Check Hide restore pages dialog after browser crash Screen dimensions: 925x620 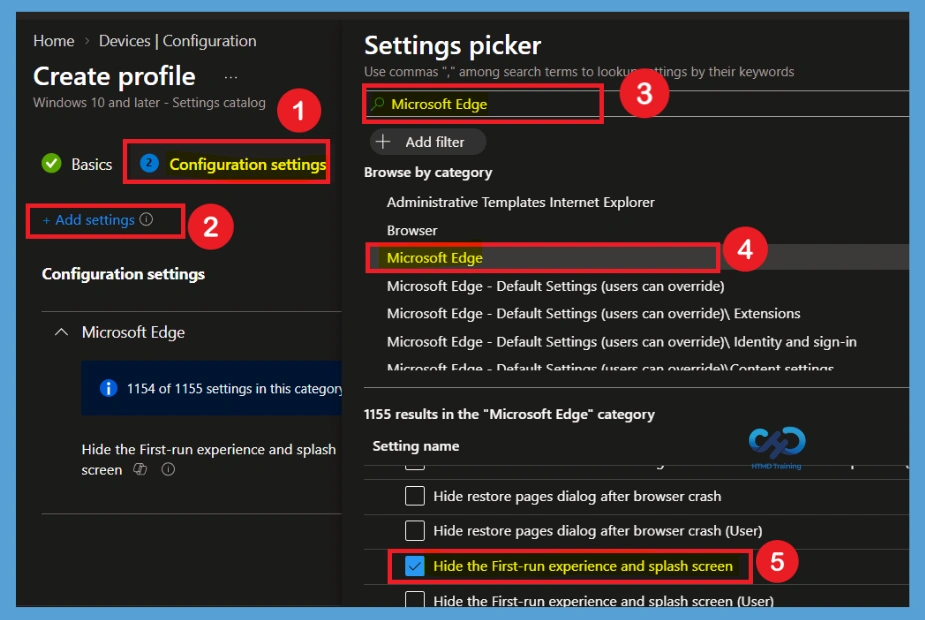pos(415,496)
